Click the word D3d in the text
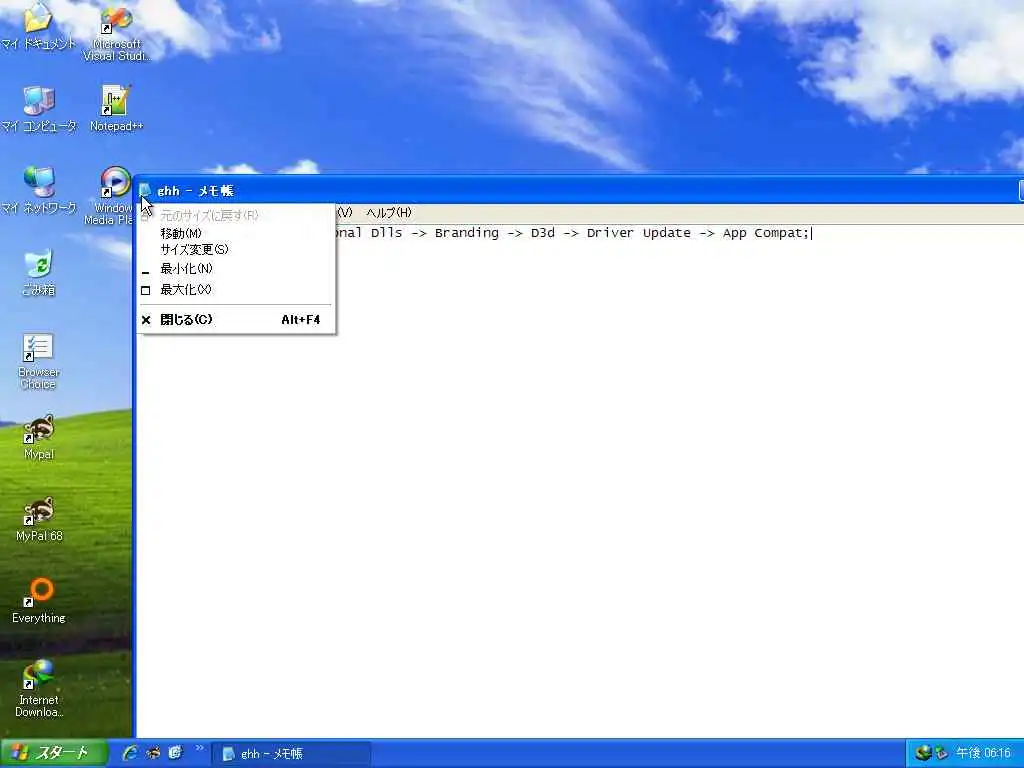1024x768 pixels. click(543, 233)
